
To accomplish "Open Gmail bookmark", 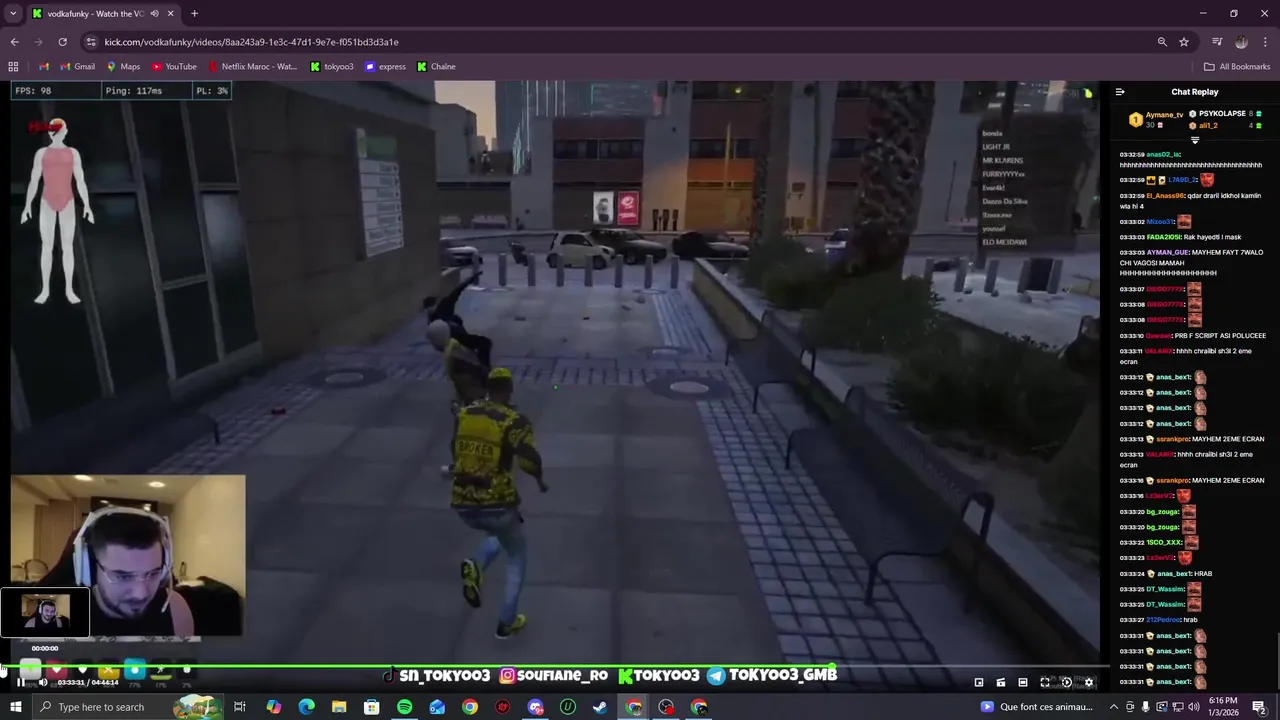I will pyautogui.click(x=77, y=67).
